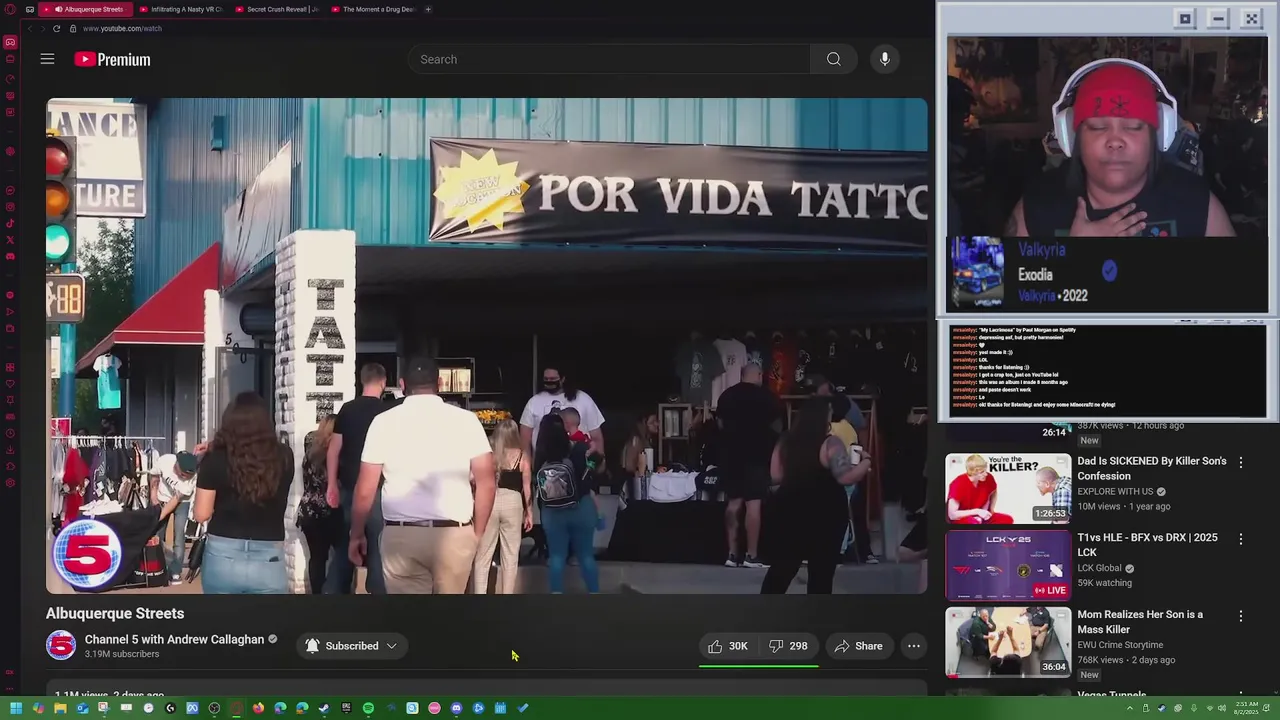
Task: Open the 36:04 interrogation thumbnail
Action: [x=1008, y=642]
